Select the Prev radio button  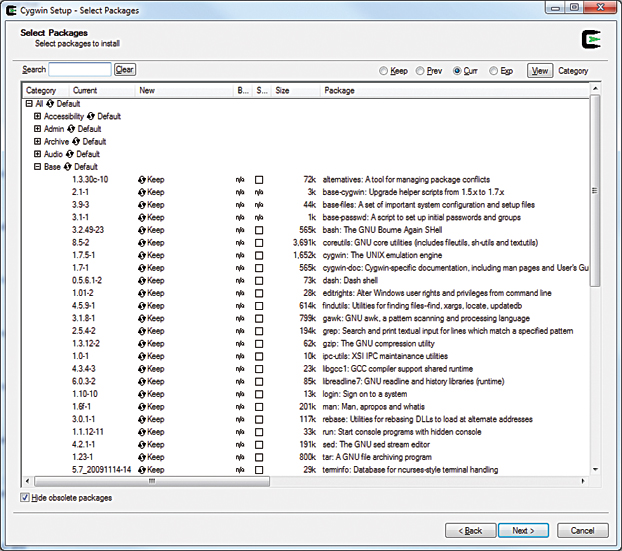420,71
